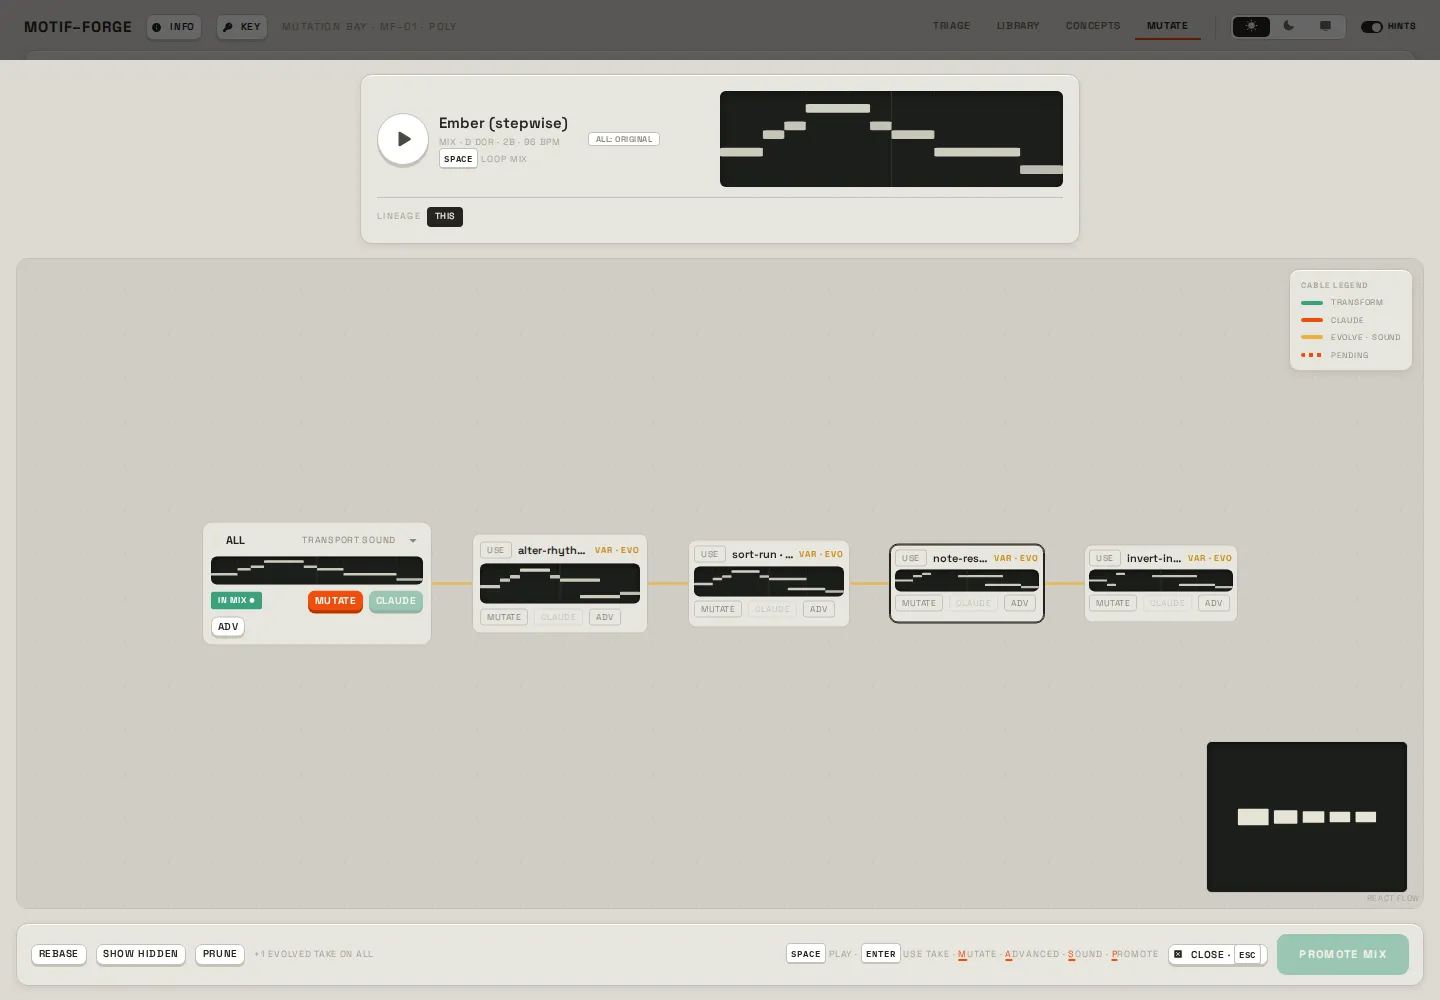
Task: Select the THIS lineage chip
Action: [445, 216]
